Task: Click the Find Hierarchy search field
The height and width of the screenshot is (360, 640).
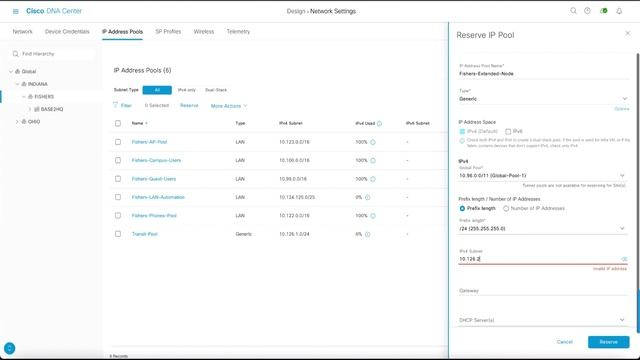Action: (x=53, y=54)
